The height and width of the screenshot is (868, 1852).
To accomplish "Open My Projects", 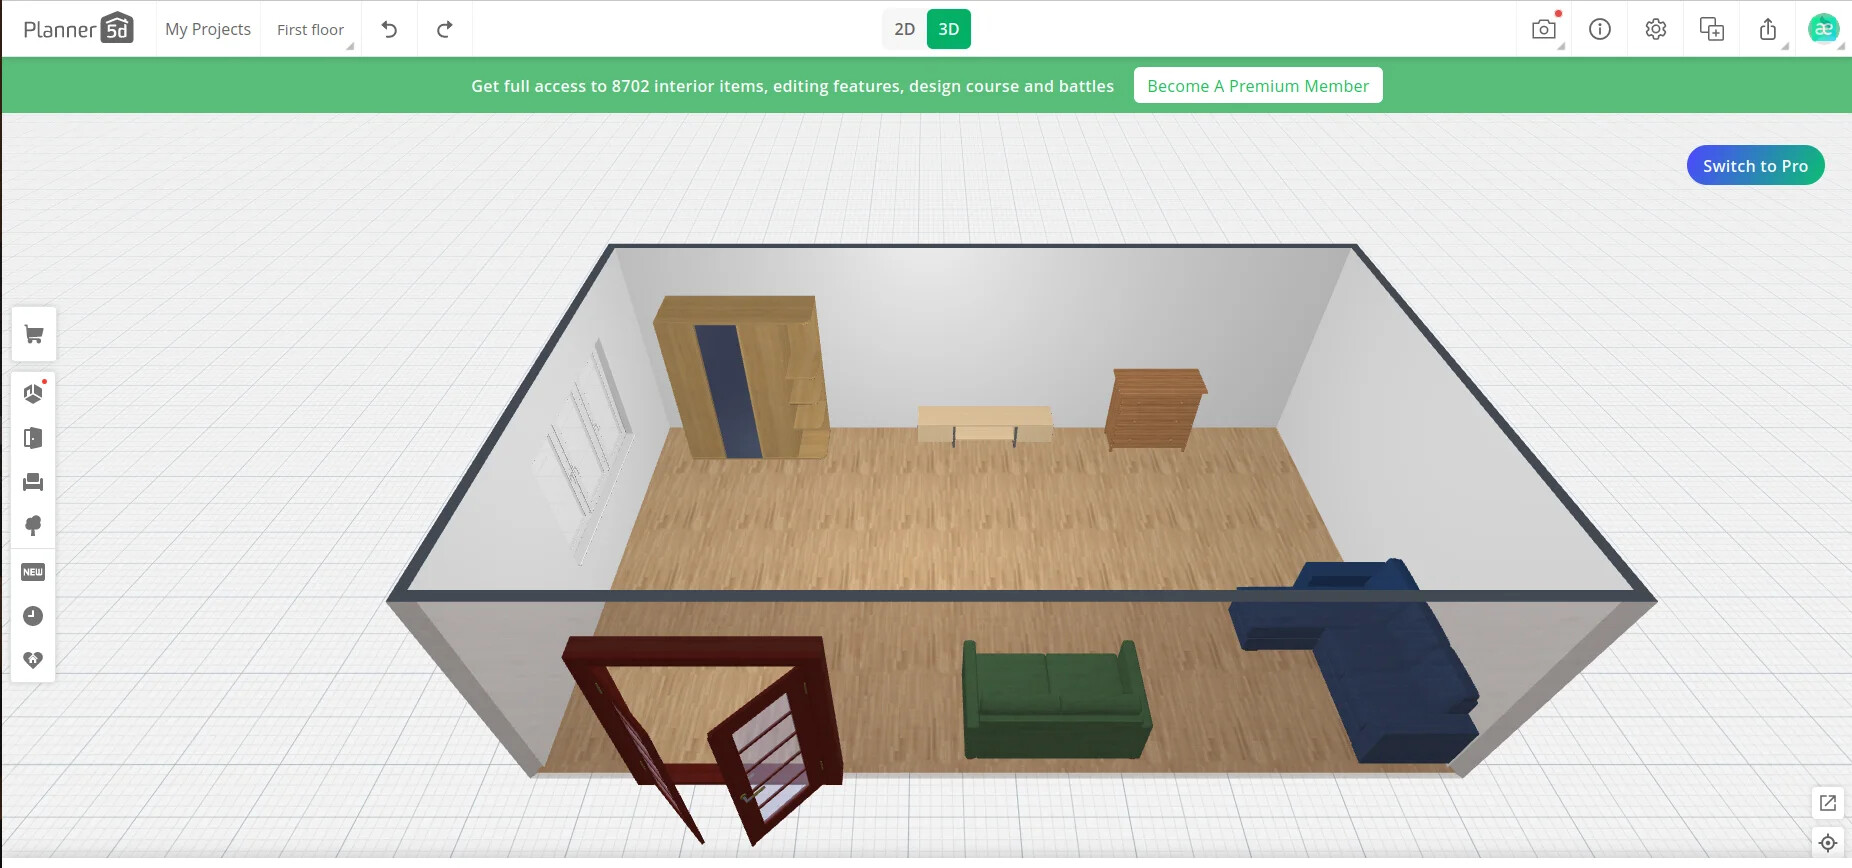I will tap(208, 29).
